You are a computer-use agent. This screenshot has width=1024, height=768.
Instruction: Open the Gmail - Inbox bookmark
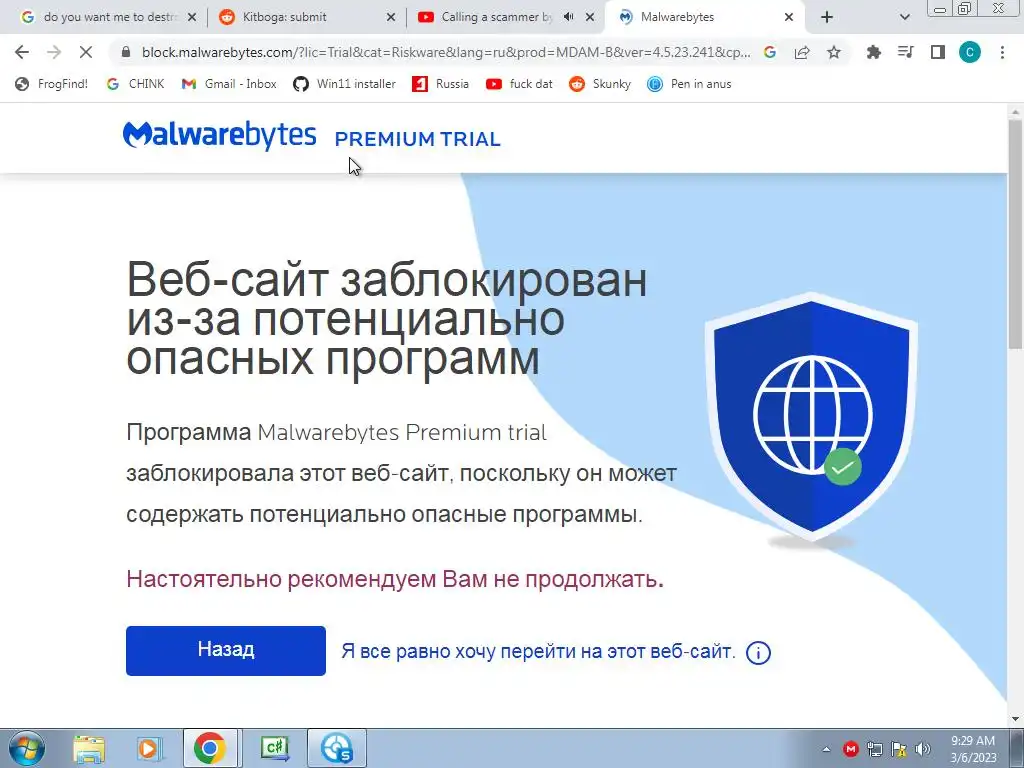229,84
